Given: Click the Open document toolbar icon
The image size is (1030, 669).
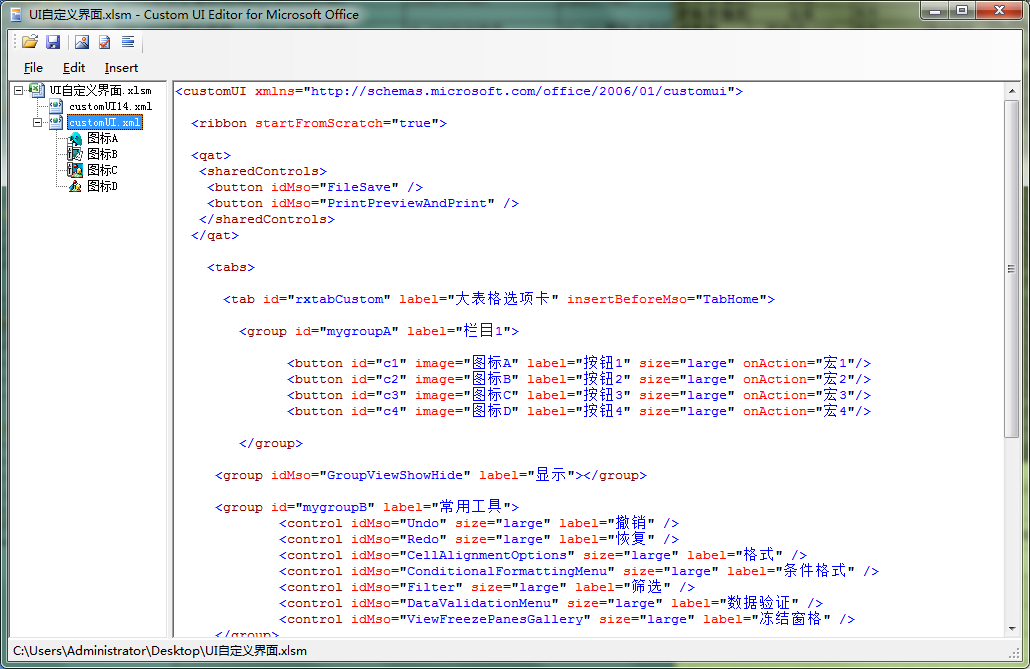Looking at the screenshot, I should point(29,41).
